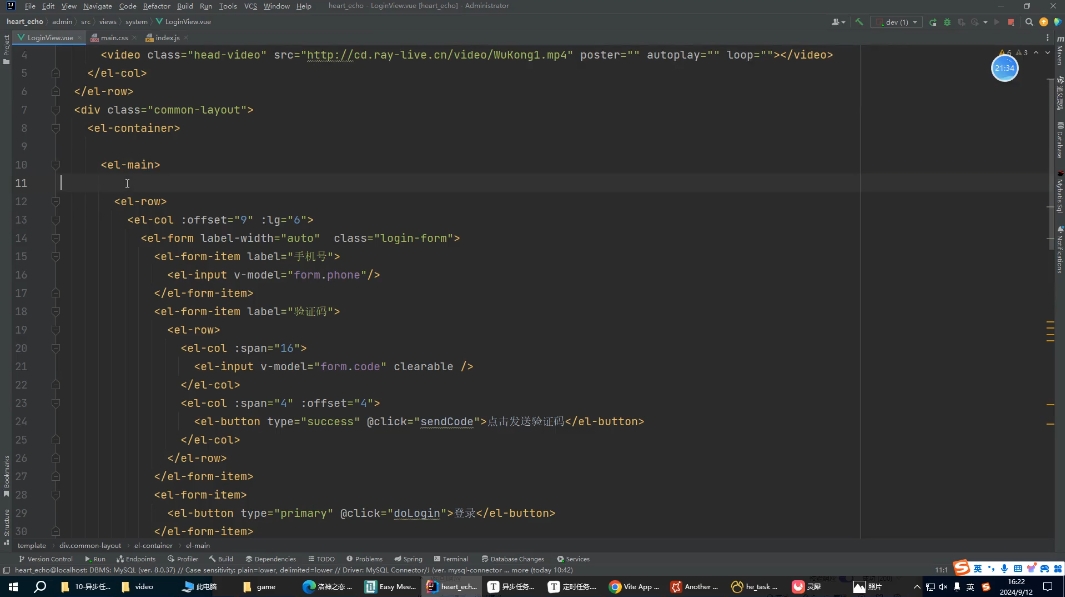Collapse the div common-layout fold marker
The width and height of the screenshot is (1065, 597).
[x=56, y=110]
